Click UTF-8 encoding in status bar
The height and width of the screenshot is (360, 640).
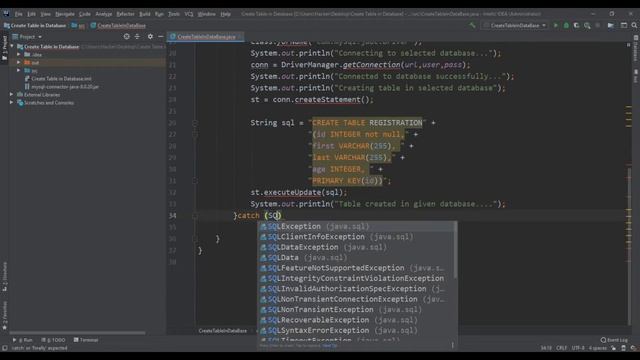tap(578, 348)
